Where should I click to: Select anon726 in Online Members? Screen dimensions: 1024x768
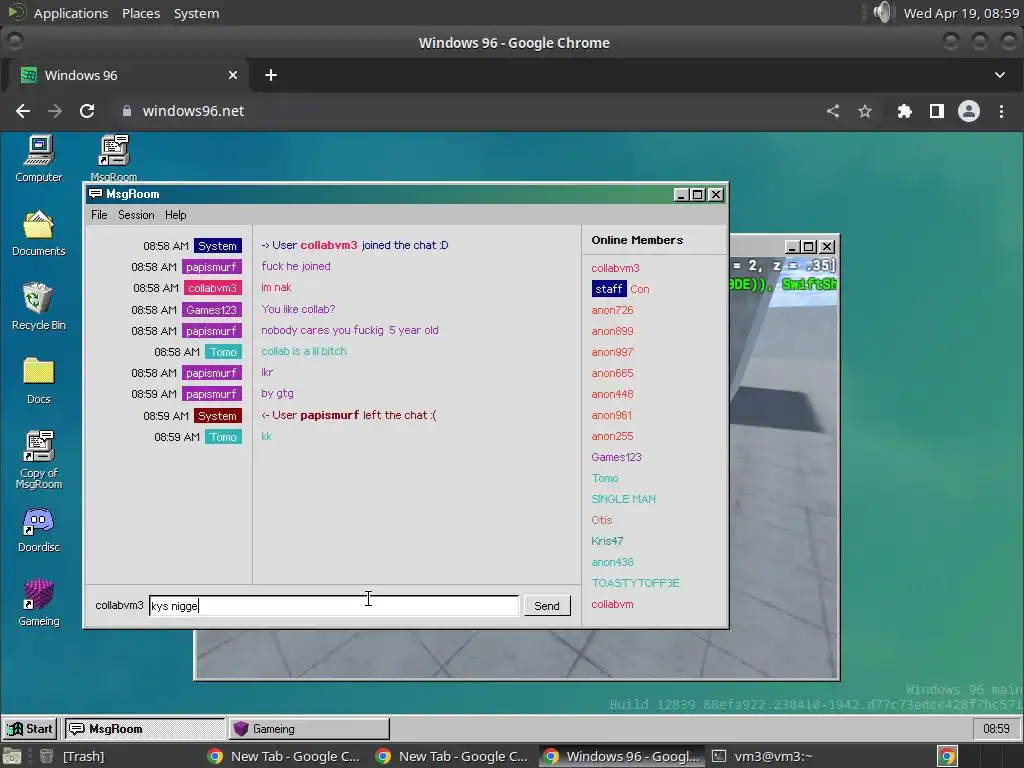click(x=612, y=310)
